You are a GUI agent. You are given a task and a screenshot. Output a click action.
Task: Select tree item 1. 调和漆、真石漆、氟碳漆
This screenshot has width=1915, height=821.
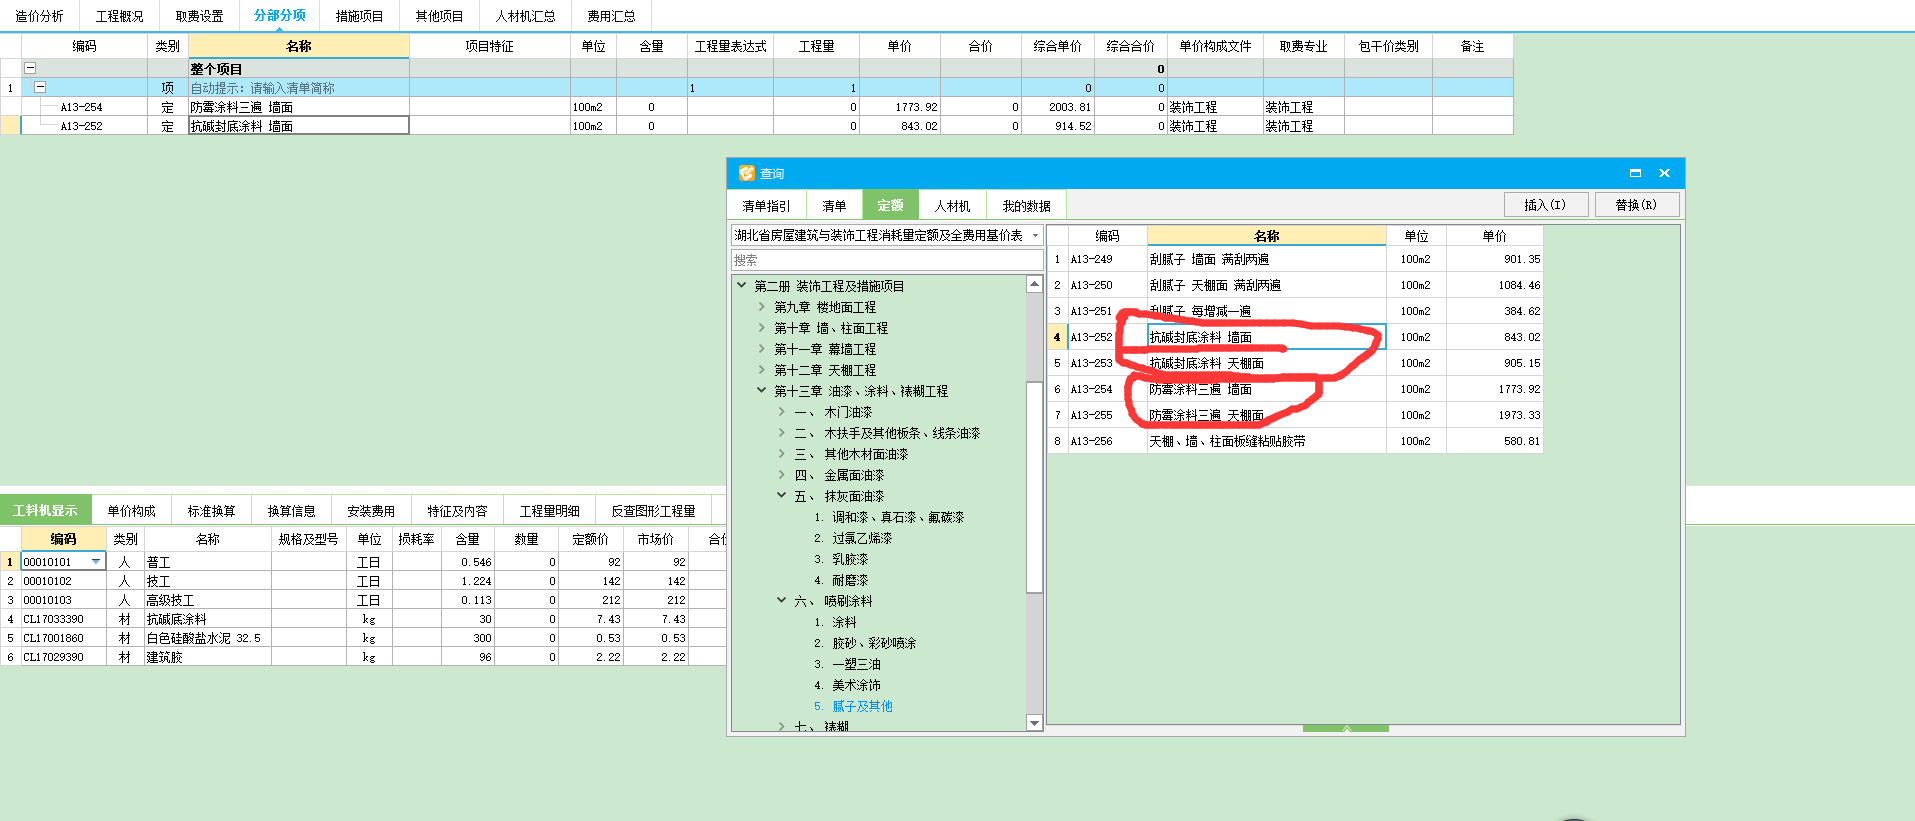point(889,517)
